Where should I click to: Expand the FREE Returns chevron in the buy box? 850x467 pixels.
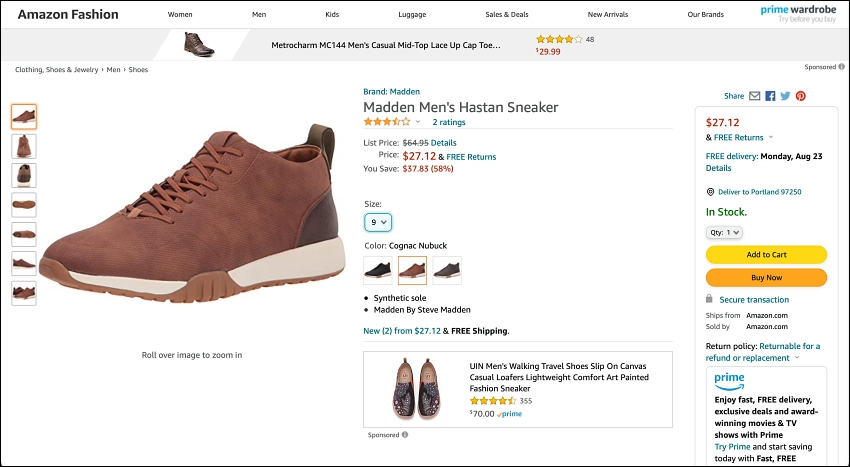click(x=771, y=137)
